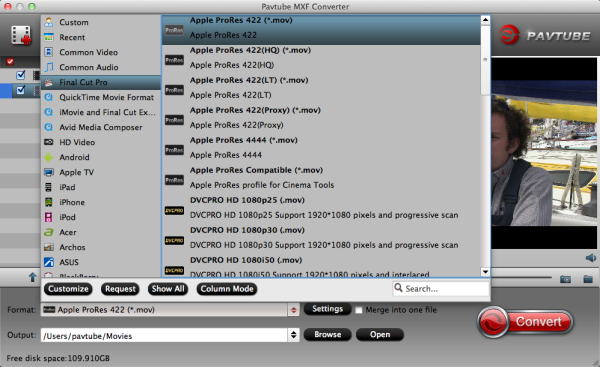Click the iPod device icon
The width and height of the screenshot is (600, 367).
pos(49,217)
